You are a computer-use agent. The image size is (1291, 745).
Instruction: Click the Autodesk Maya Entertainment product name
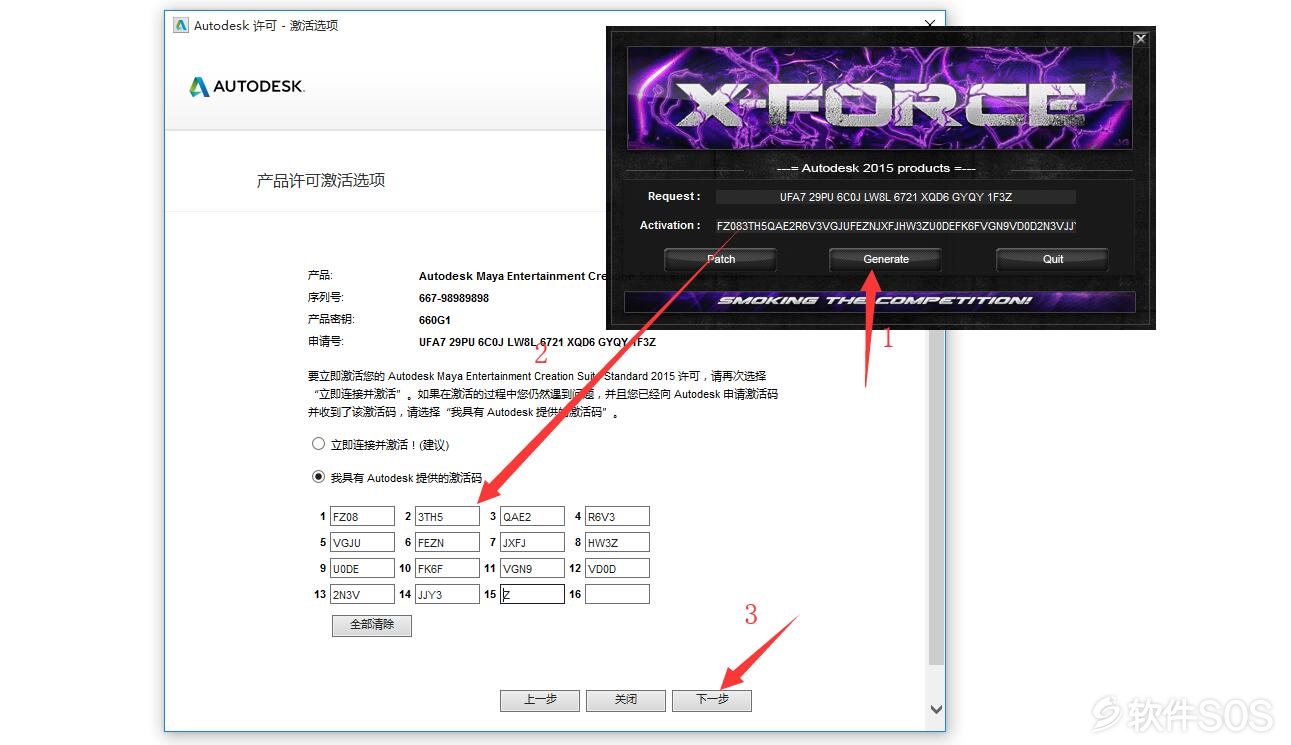[511, 276]
